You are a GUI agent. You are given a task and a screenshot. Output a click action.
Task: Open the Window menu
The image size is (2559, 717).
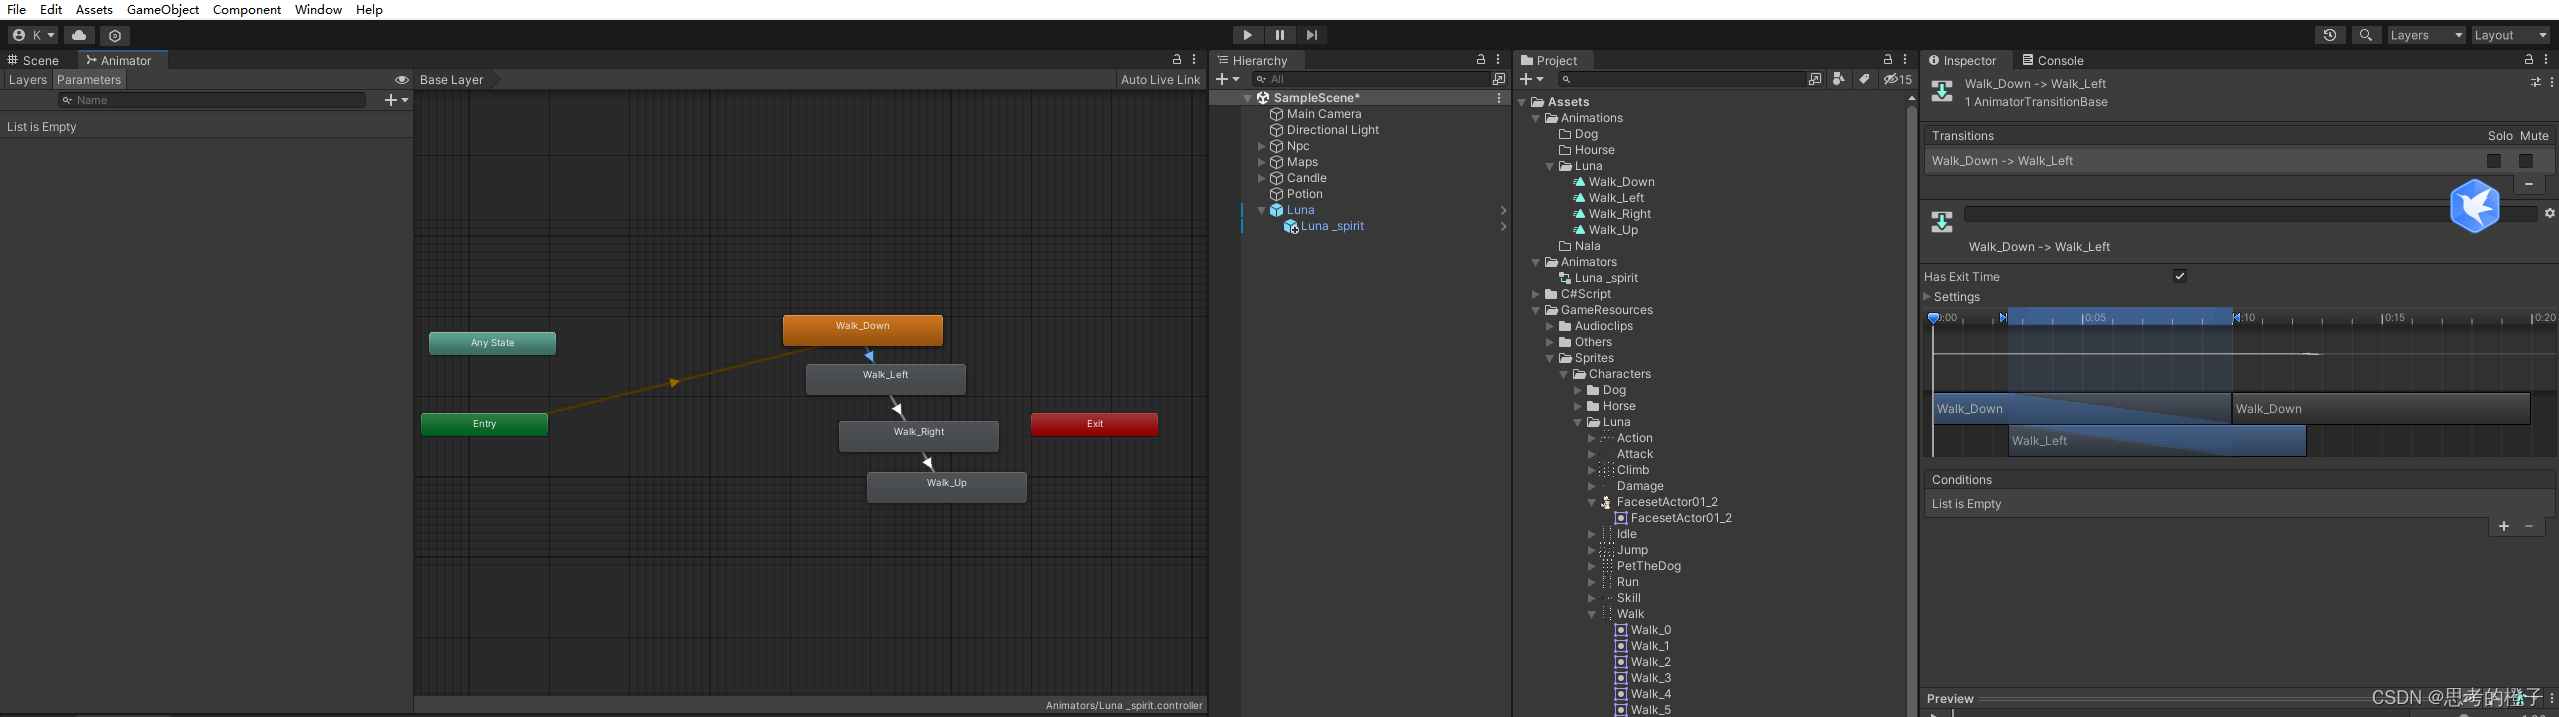click(318, 9)
